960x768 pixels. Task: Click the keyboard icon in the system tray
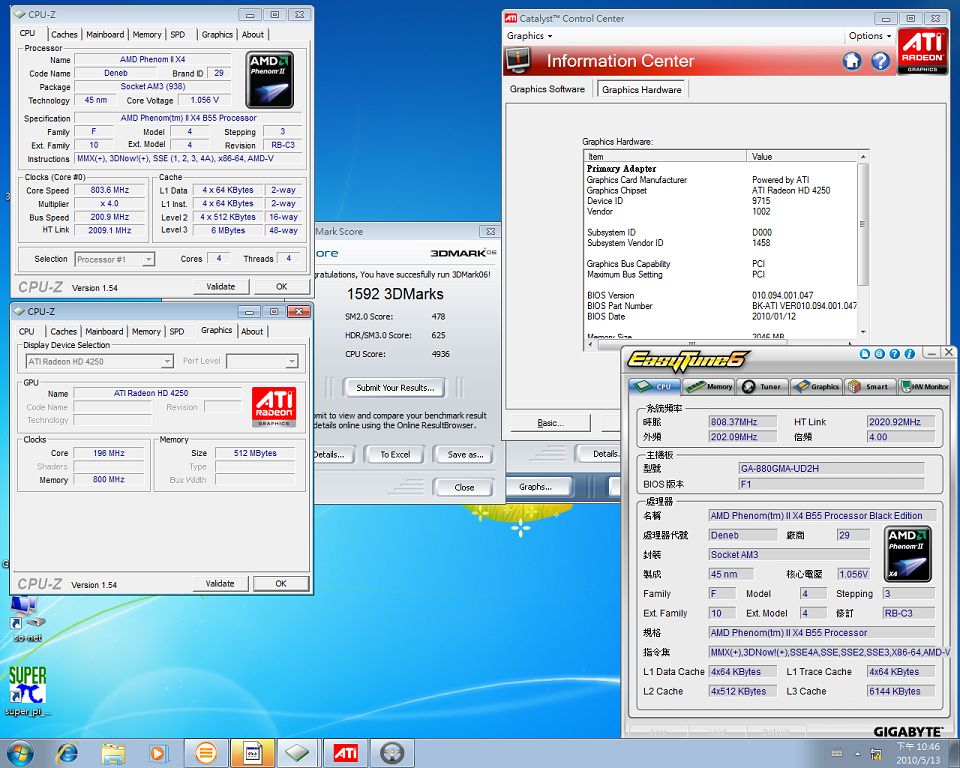click(x=837, y=753)
